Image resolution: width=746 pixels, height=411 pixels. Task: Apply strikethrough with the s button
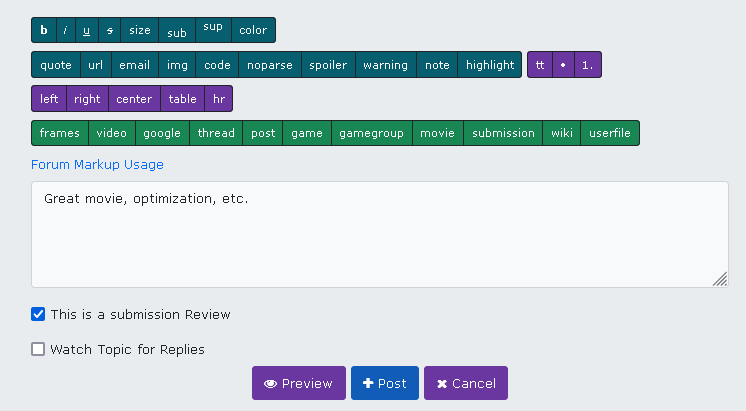pos(109,30)
